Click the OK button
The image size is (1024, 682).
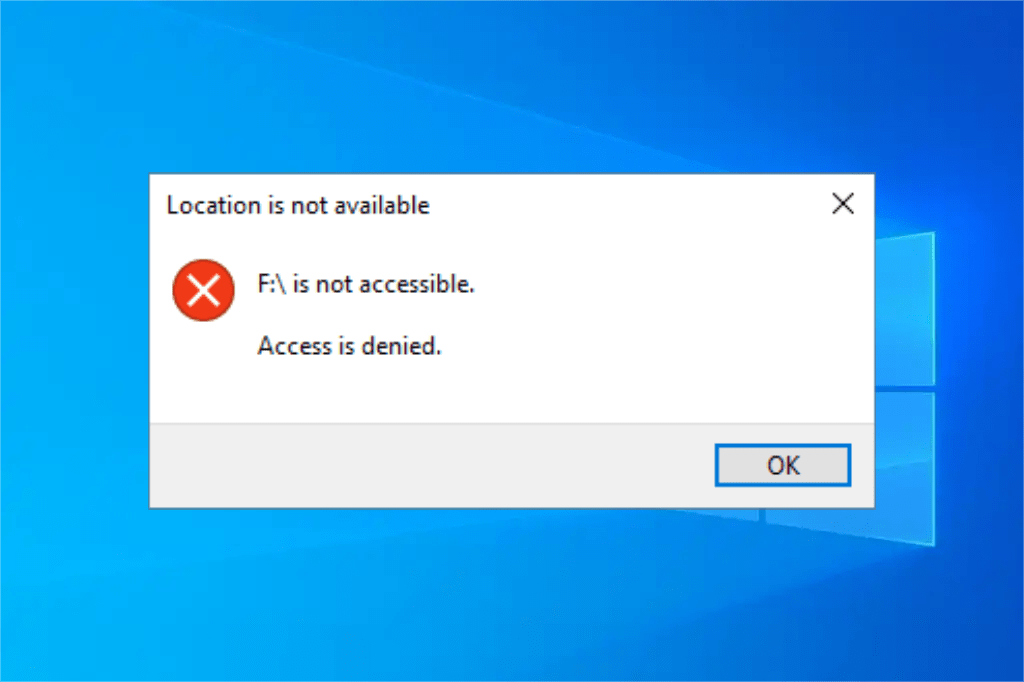782,465
